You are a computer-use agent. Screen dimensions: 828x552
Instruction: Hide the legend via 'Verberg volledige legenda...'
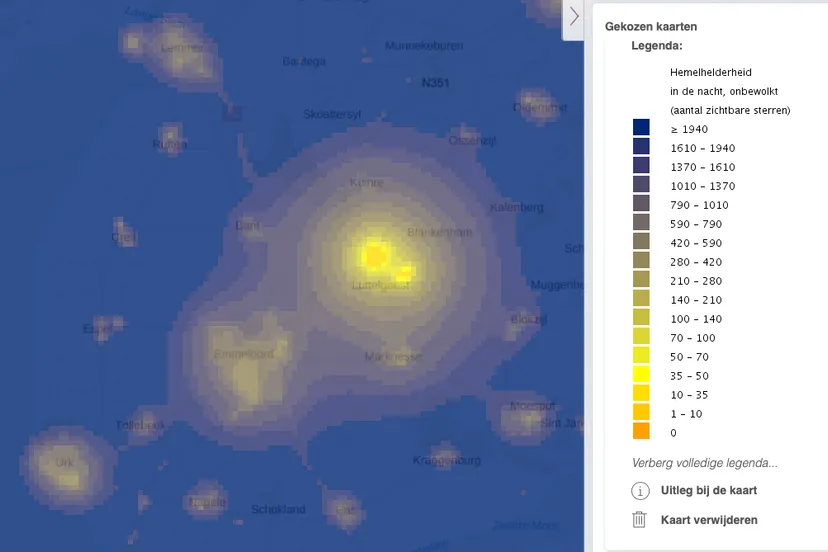704,463
